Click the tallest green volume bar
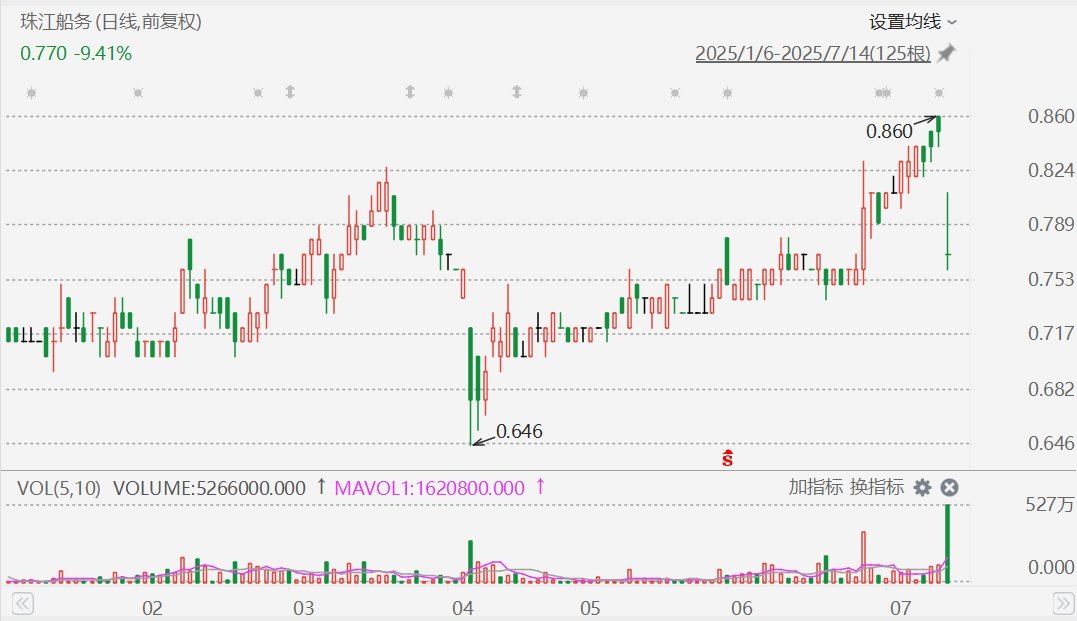The width and height of the screenshot is (1077, 621). [946, 543]
